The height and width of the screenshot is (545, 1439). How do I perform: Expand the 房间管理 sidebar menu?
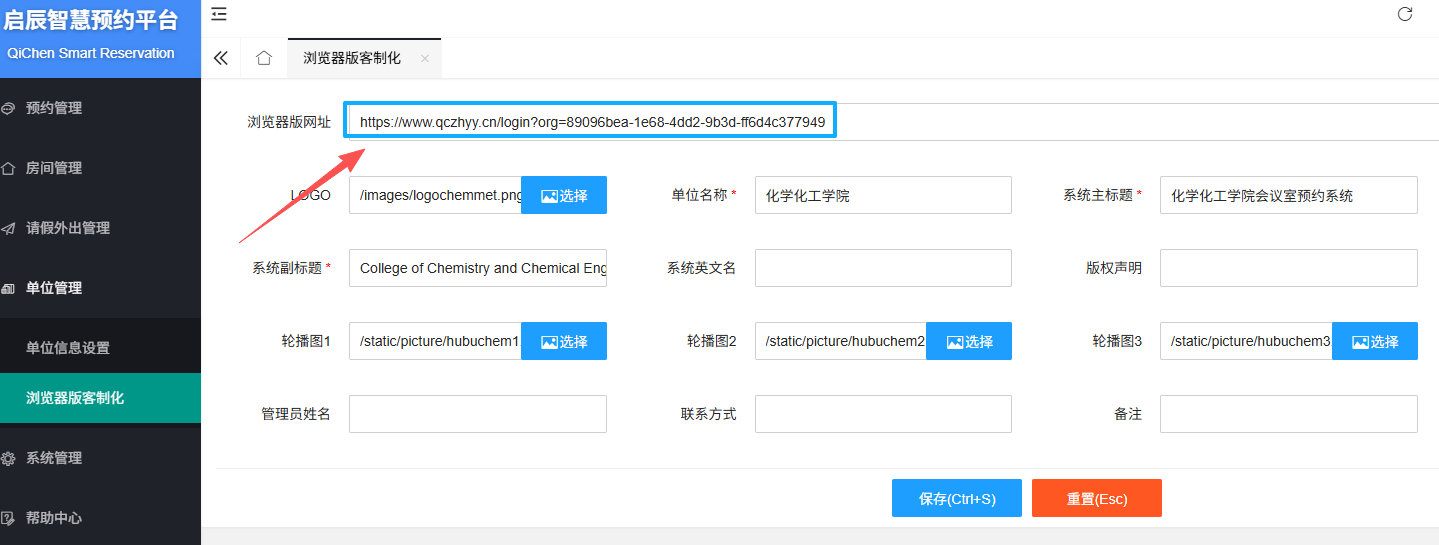tap(54, 168)
